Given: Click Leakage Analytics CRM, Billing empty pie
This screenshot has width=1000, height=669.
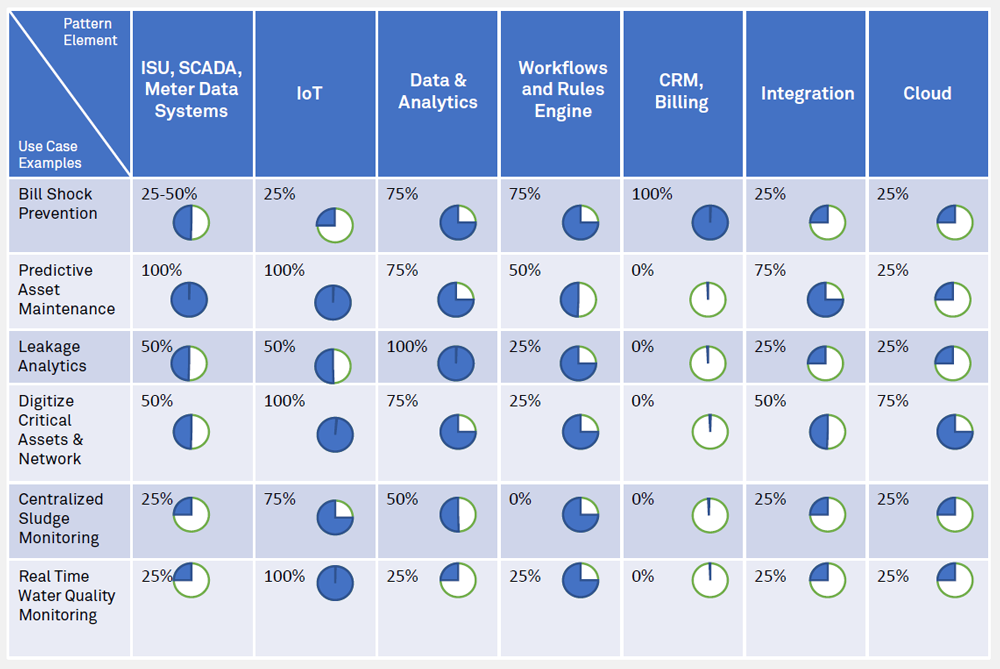Looking at the screenshot, I should 708,364.
